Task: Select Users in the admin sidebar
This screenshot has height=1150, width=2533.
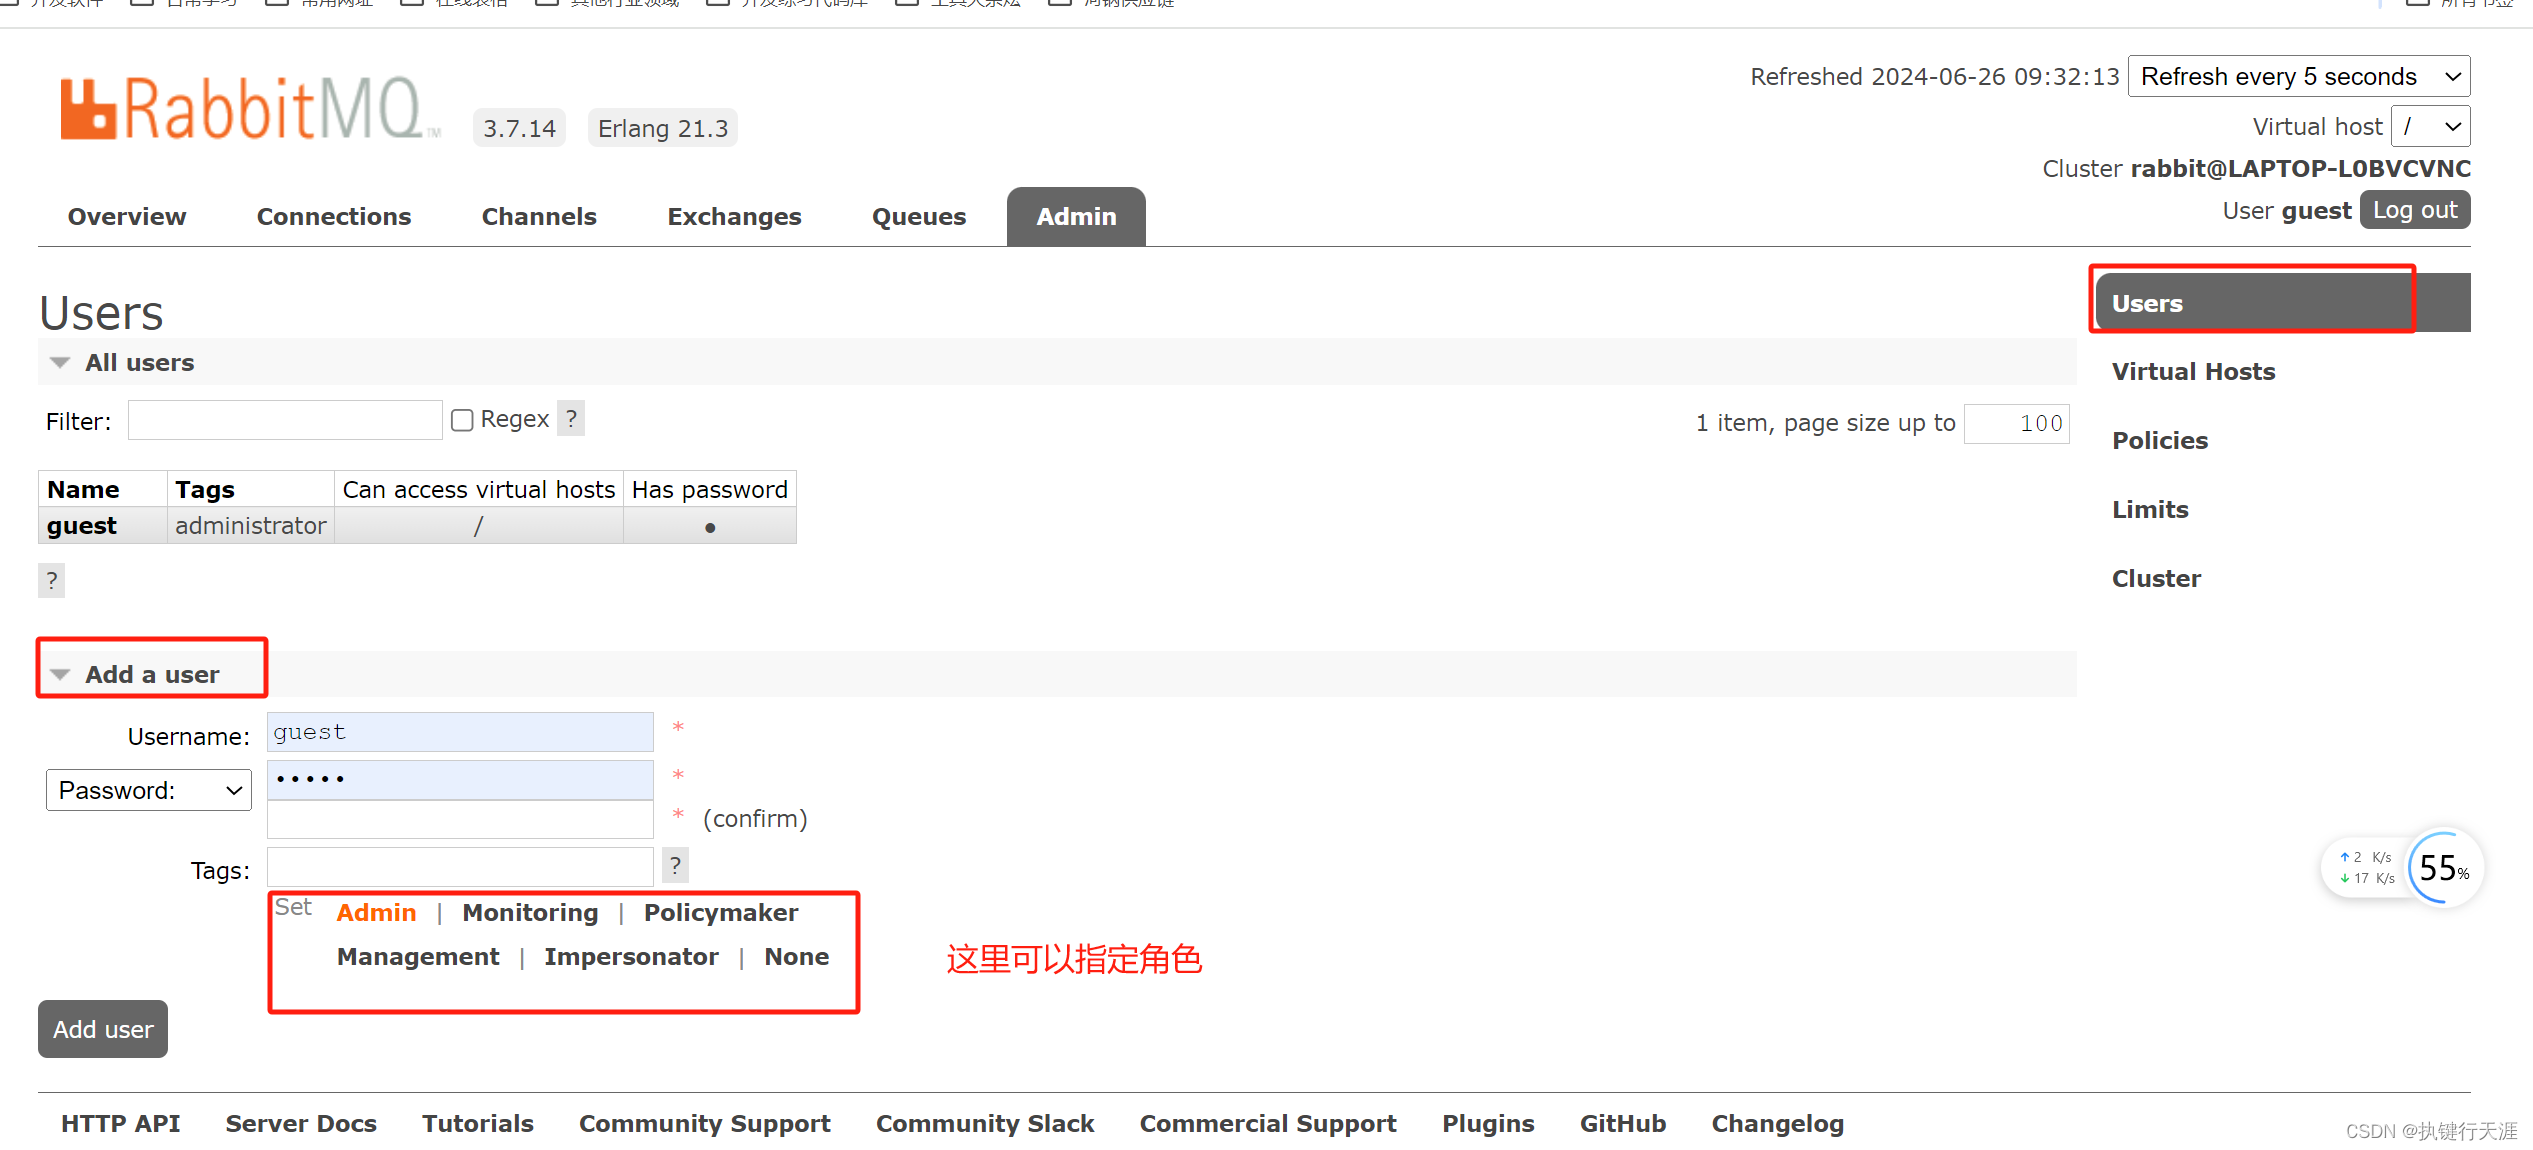Action: (2282, 303)
